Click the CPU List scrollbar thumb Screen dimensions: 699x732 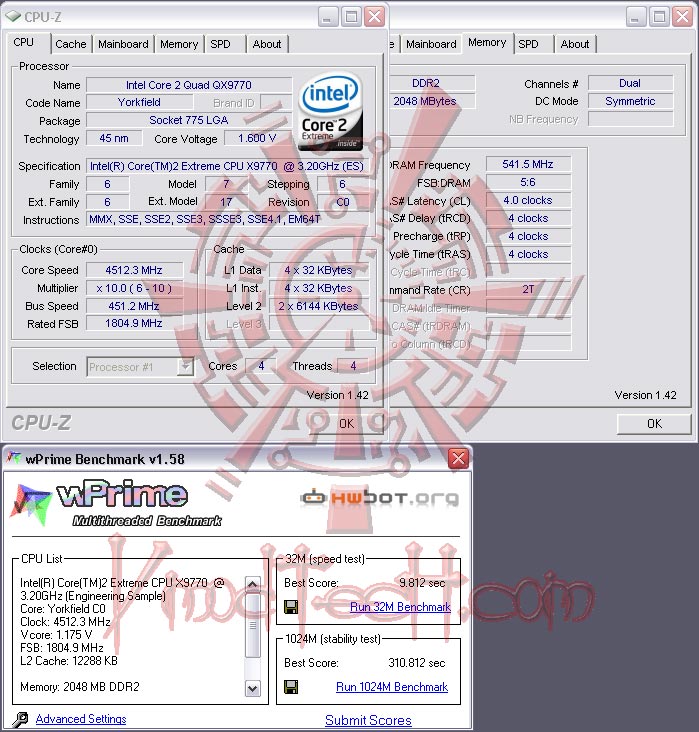click(253, 625)
